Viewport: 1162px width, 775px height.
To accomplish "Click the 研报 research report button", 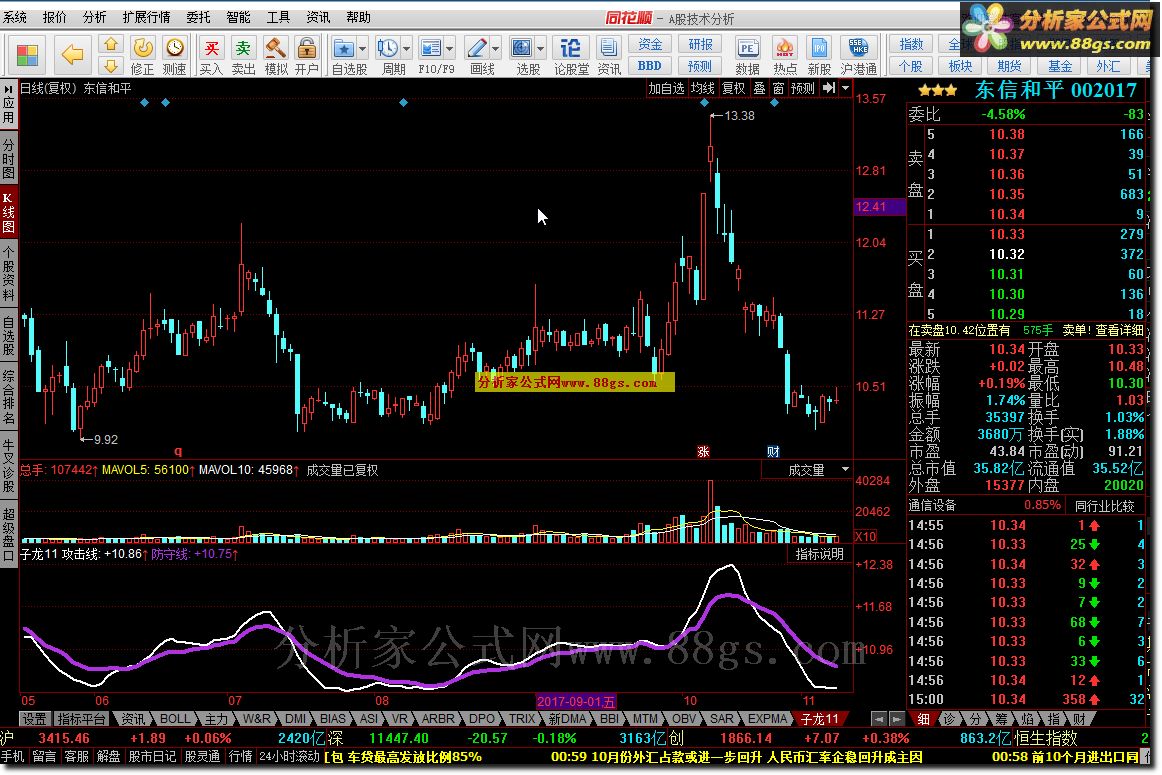I will pyautogui.click(x=700, y=44).
